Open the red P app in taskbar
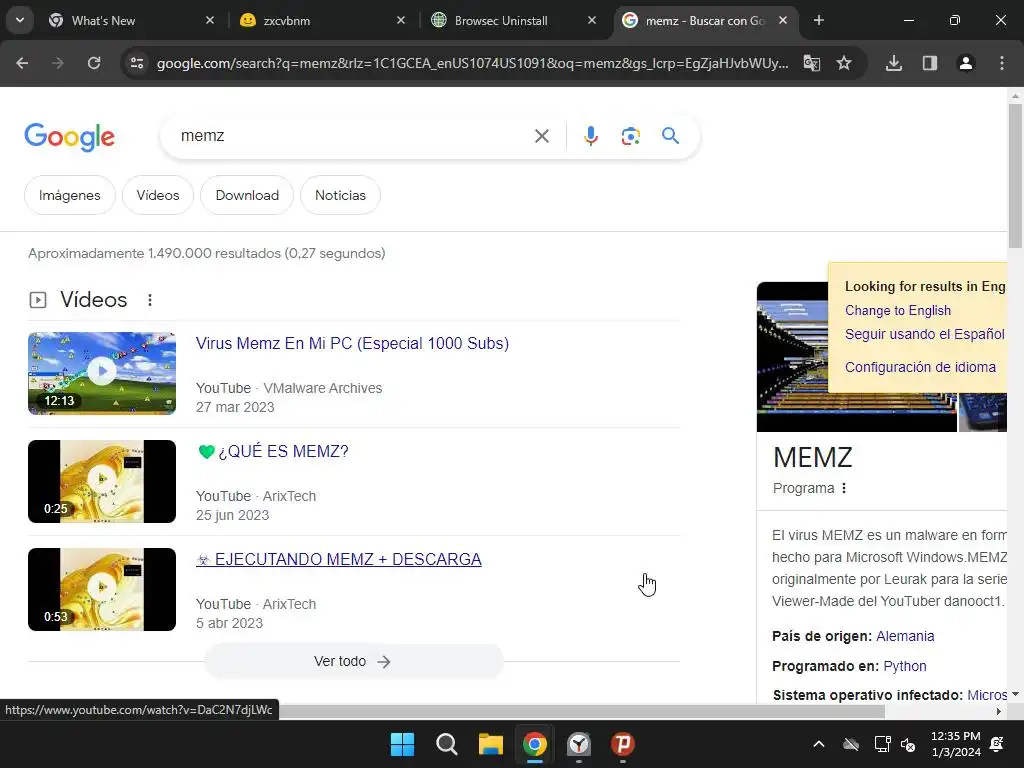Screen dimensions: 1024x768 coord(623,744)
